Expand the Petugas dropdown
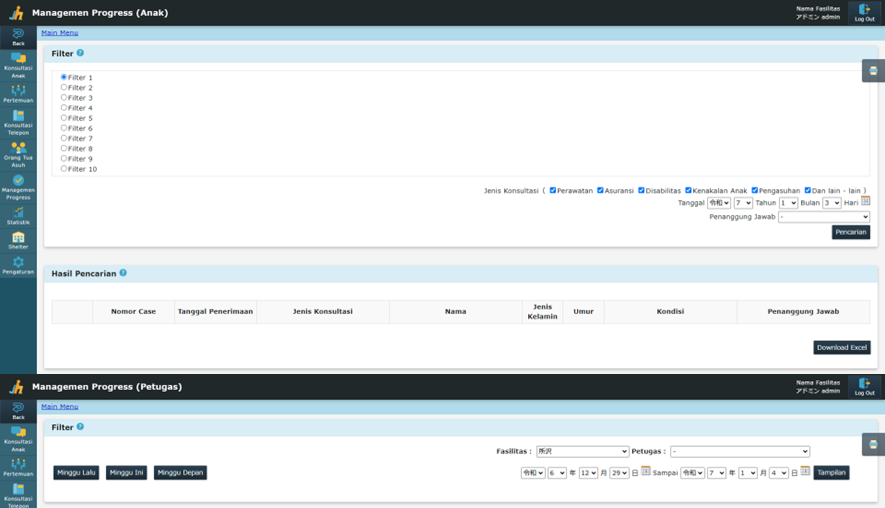Image resolution: width=885 pixels, height=508 pixels. coord(739,452)
